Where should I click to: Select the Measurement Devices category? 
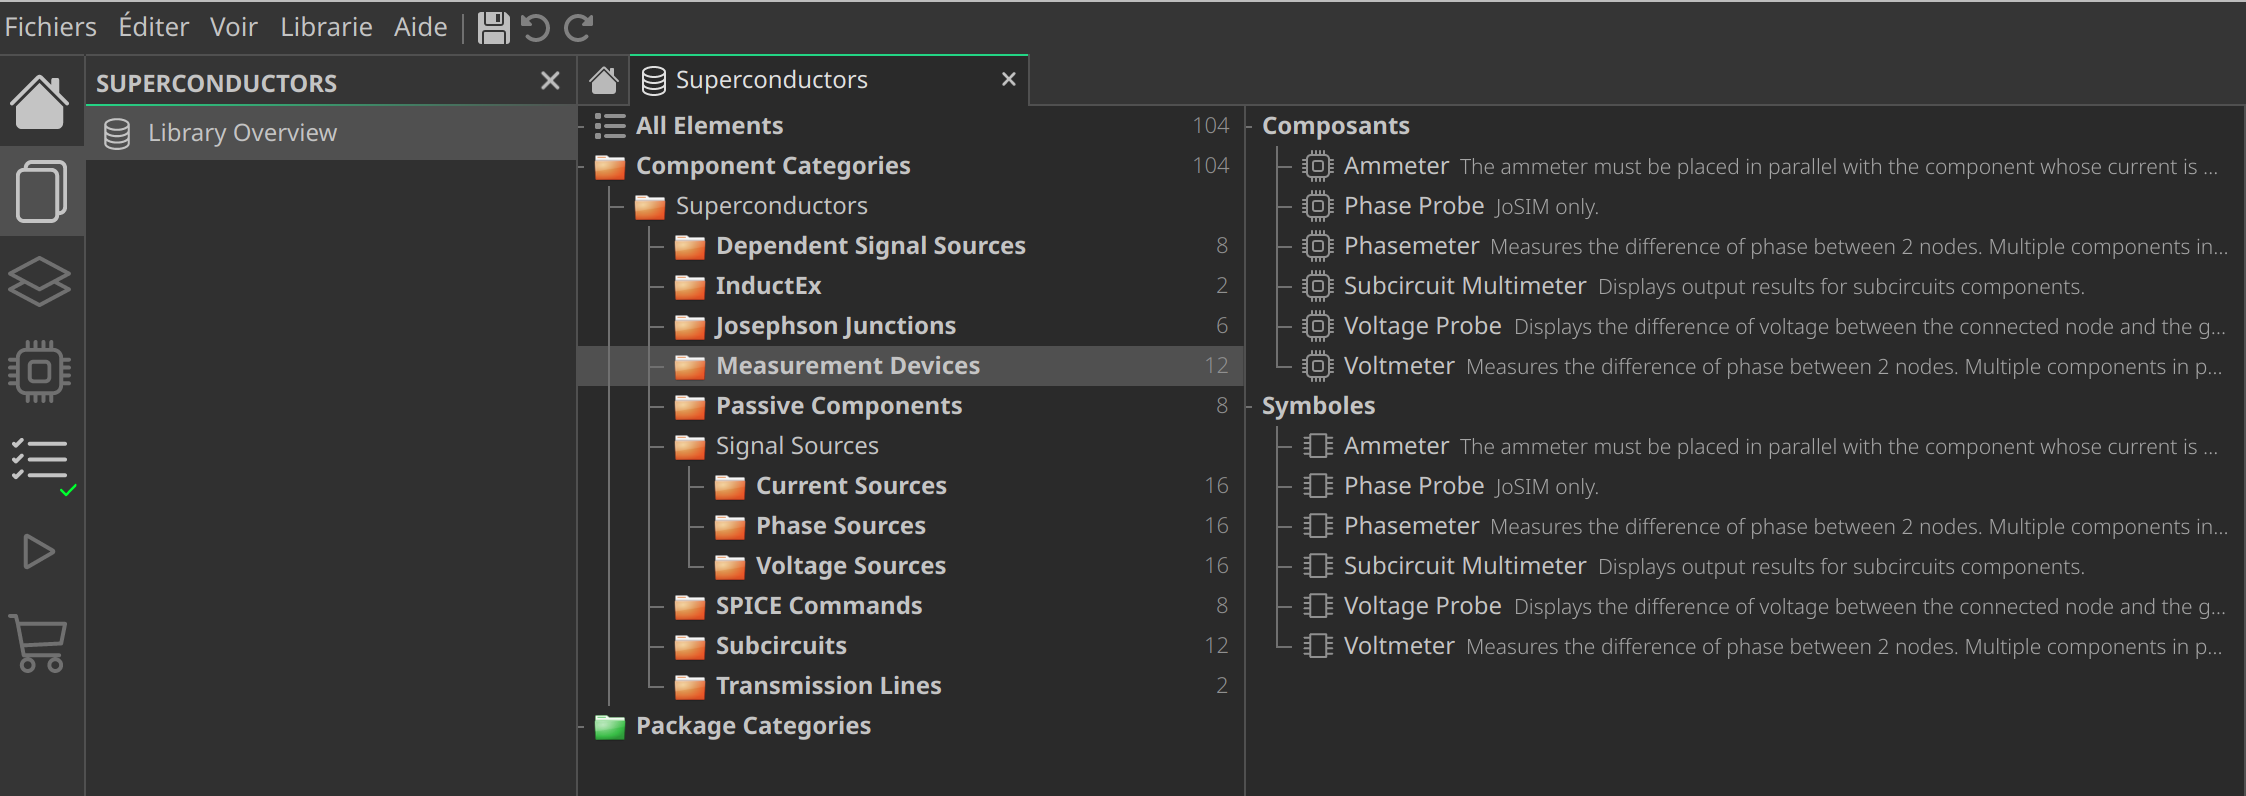(x=911, y=366)
